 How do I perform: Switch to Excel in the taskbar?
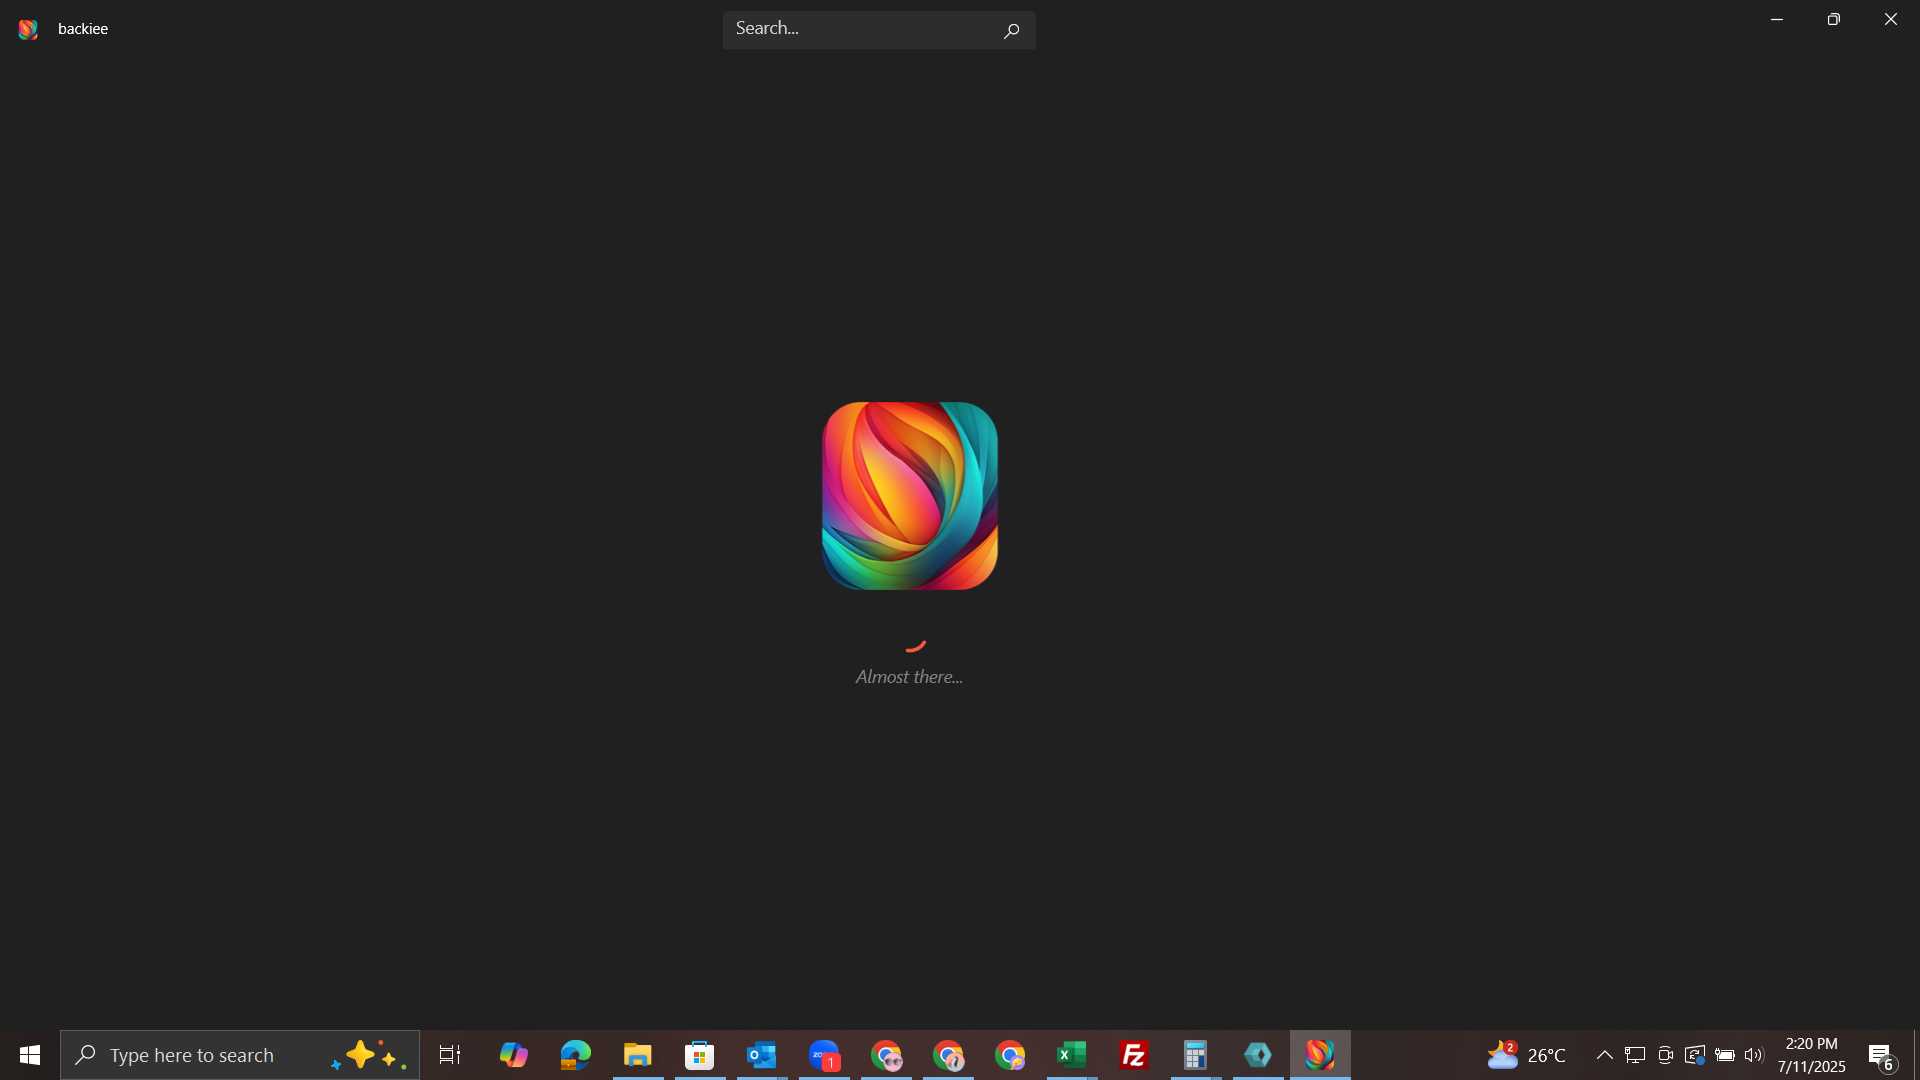[x=1072, y=1055]
